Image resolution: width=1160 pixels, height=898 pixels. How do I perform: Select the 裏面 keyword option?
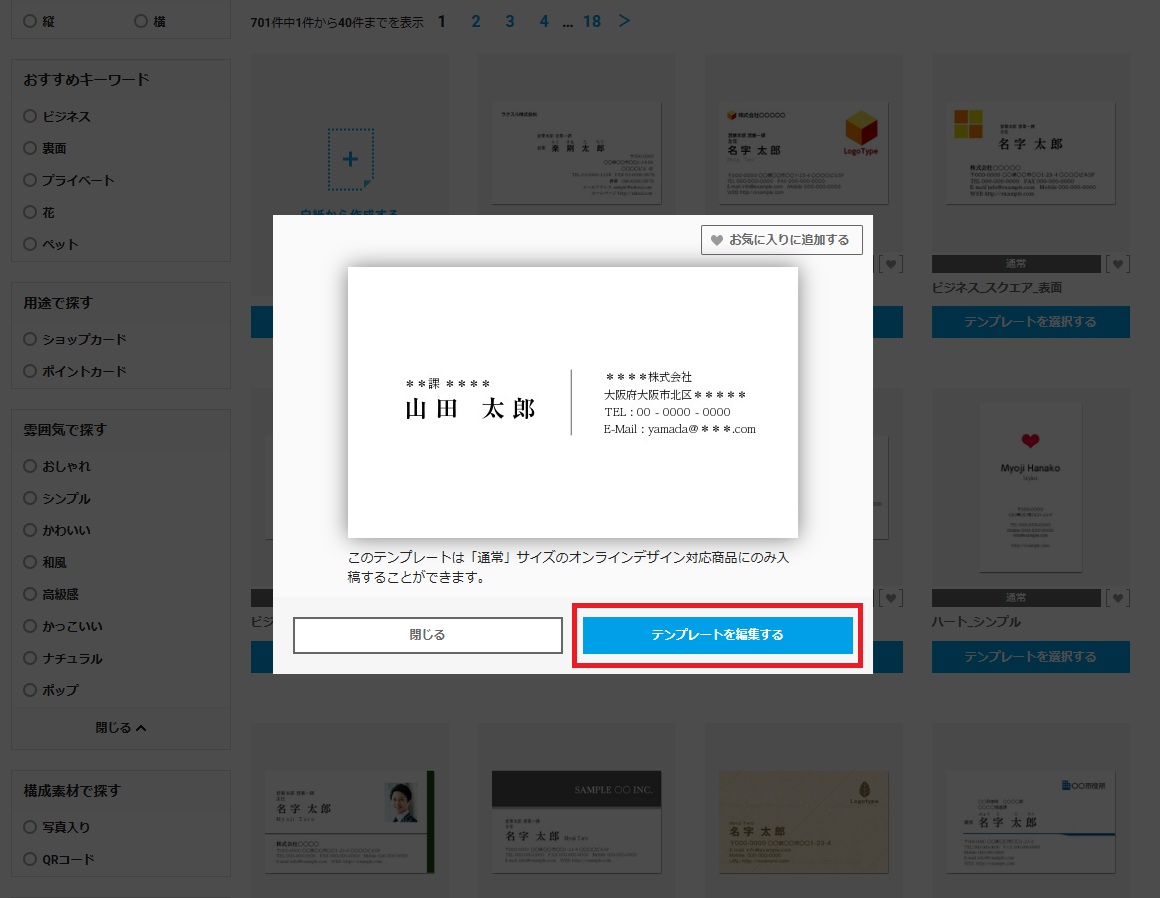coord(30,148)
